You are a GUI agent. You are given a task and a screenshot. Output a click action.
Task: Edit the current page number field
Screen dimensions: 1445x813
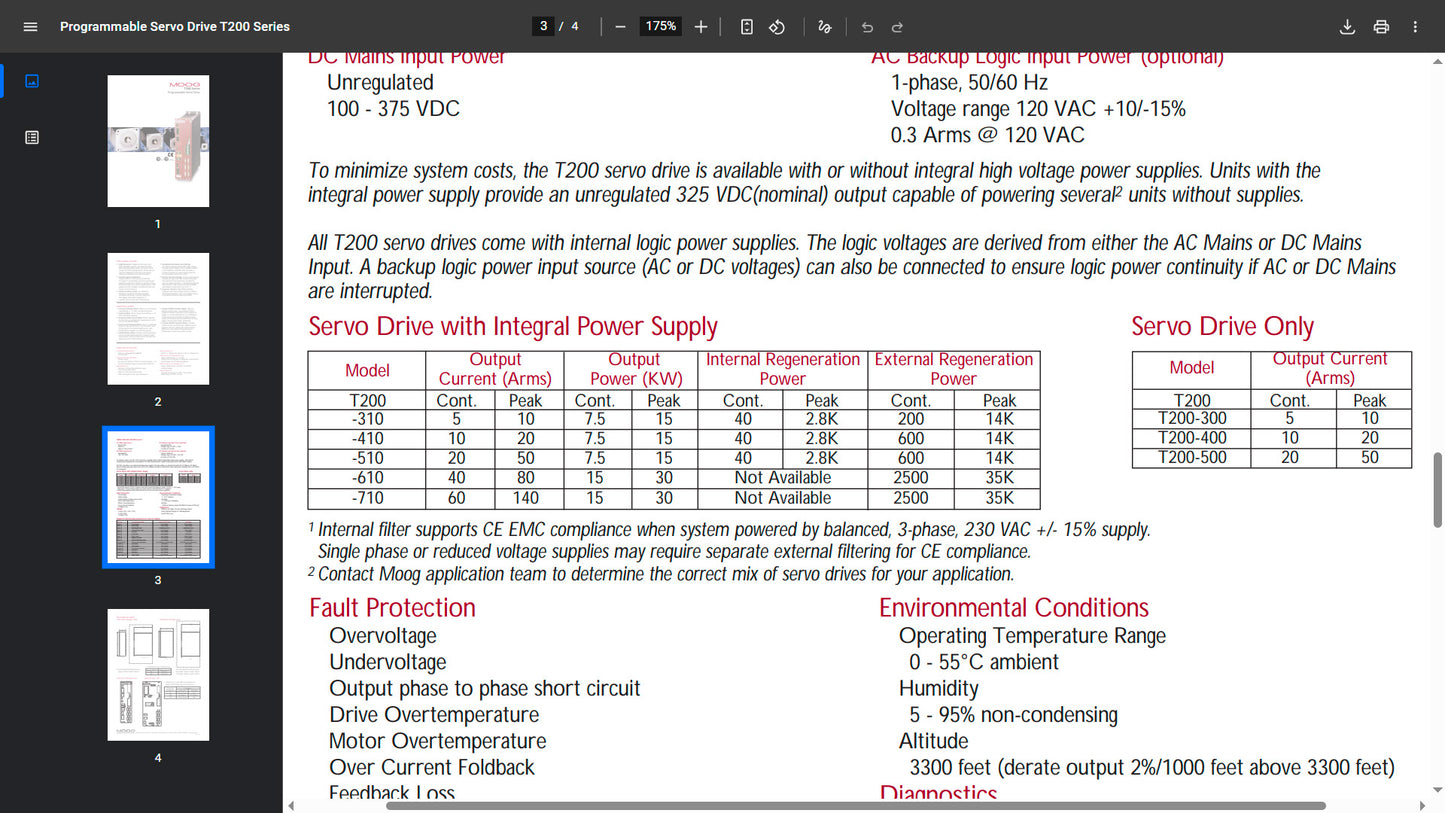click(543, 27)
